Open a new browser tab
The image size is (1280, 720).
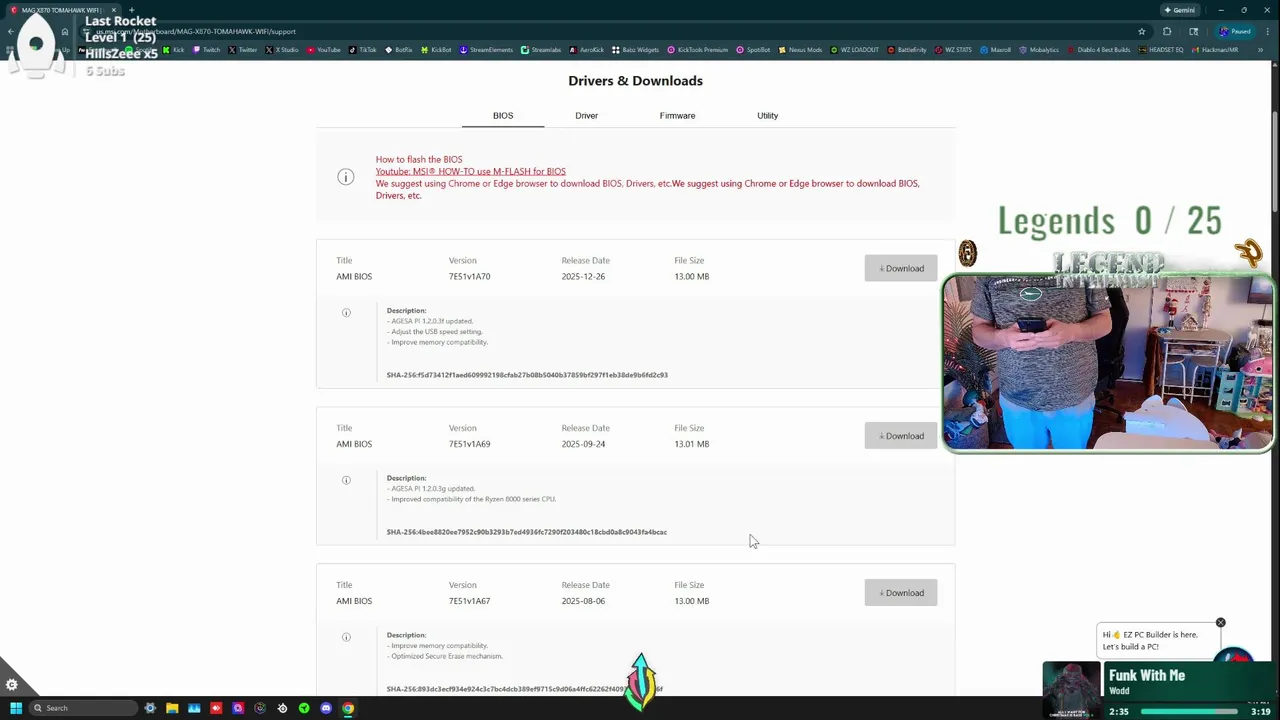(131, 10)
